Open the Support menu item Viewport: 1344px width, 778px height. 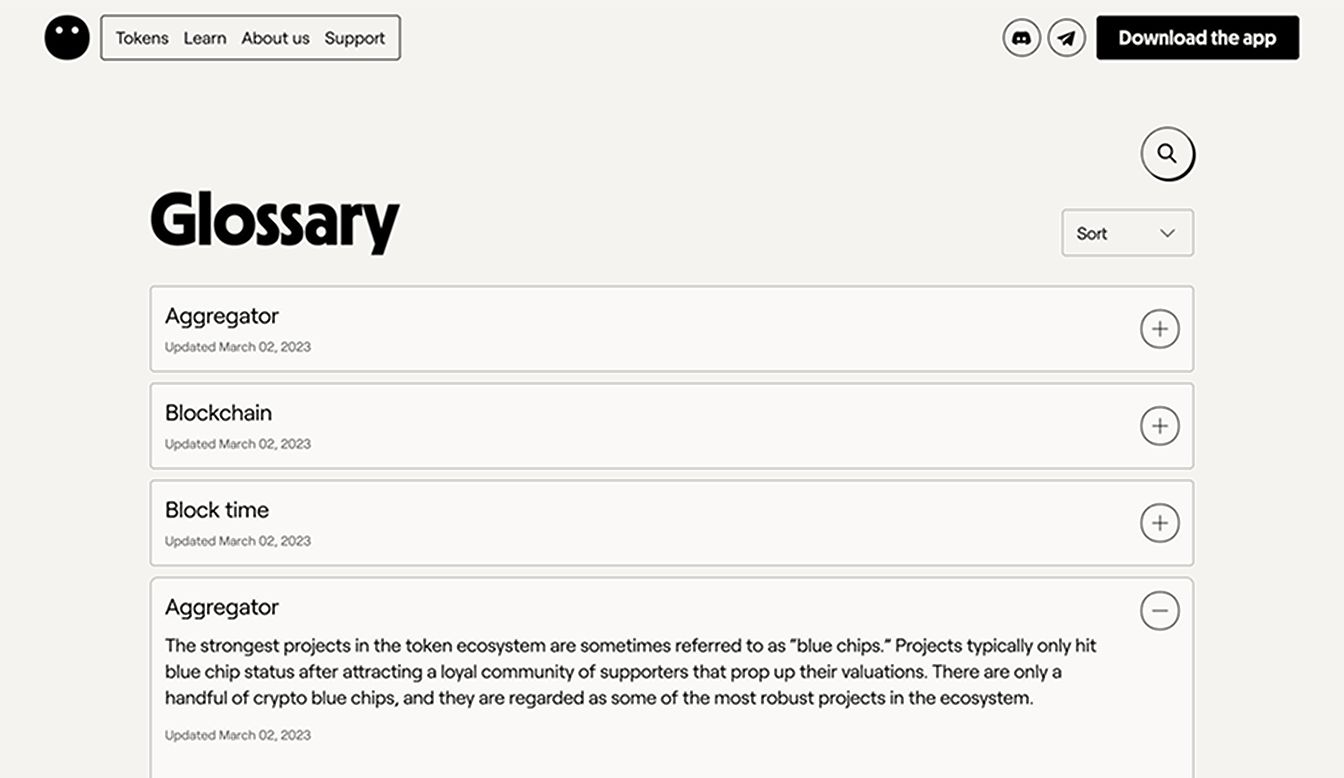pyautogui.click(x=354, y=38)
